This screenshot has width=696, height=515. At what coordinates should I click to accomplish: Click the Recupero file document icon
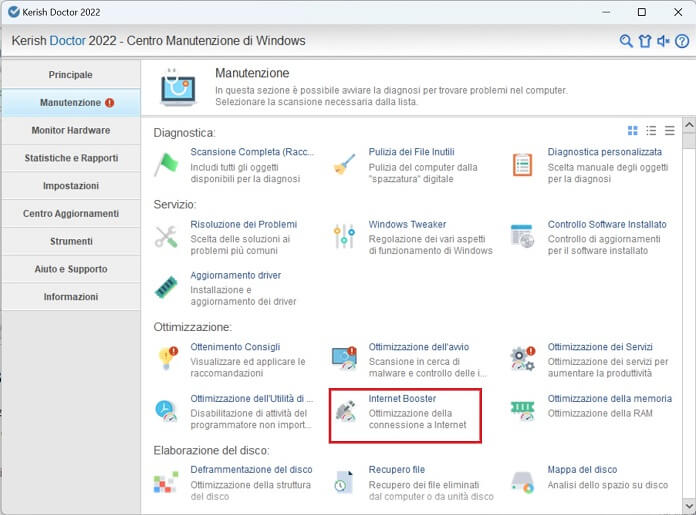[x=344, y=482]
